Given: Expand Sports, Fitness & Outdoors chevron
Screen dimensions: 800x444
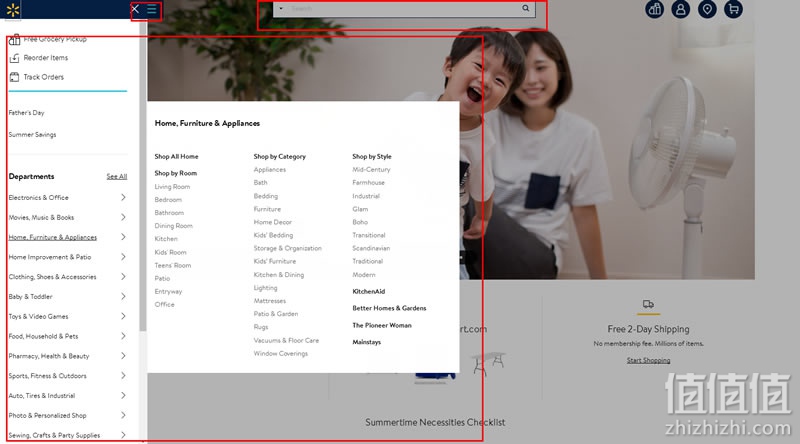Looking at the screenshot, I should tap(123, 376).
